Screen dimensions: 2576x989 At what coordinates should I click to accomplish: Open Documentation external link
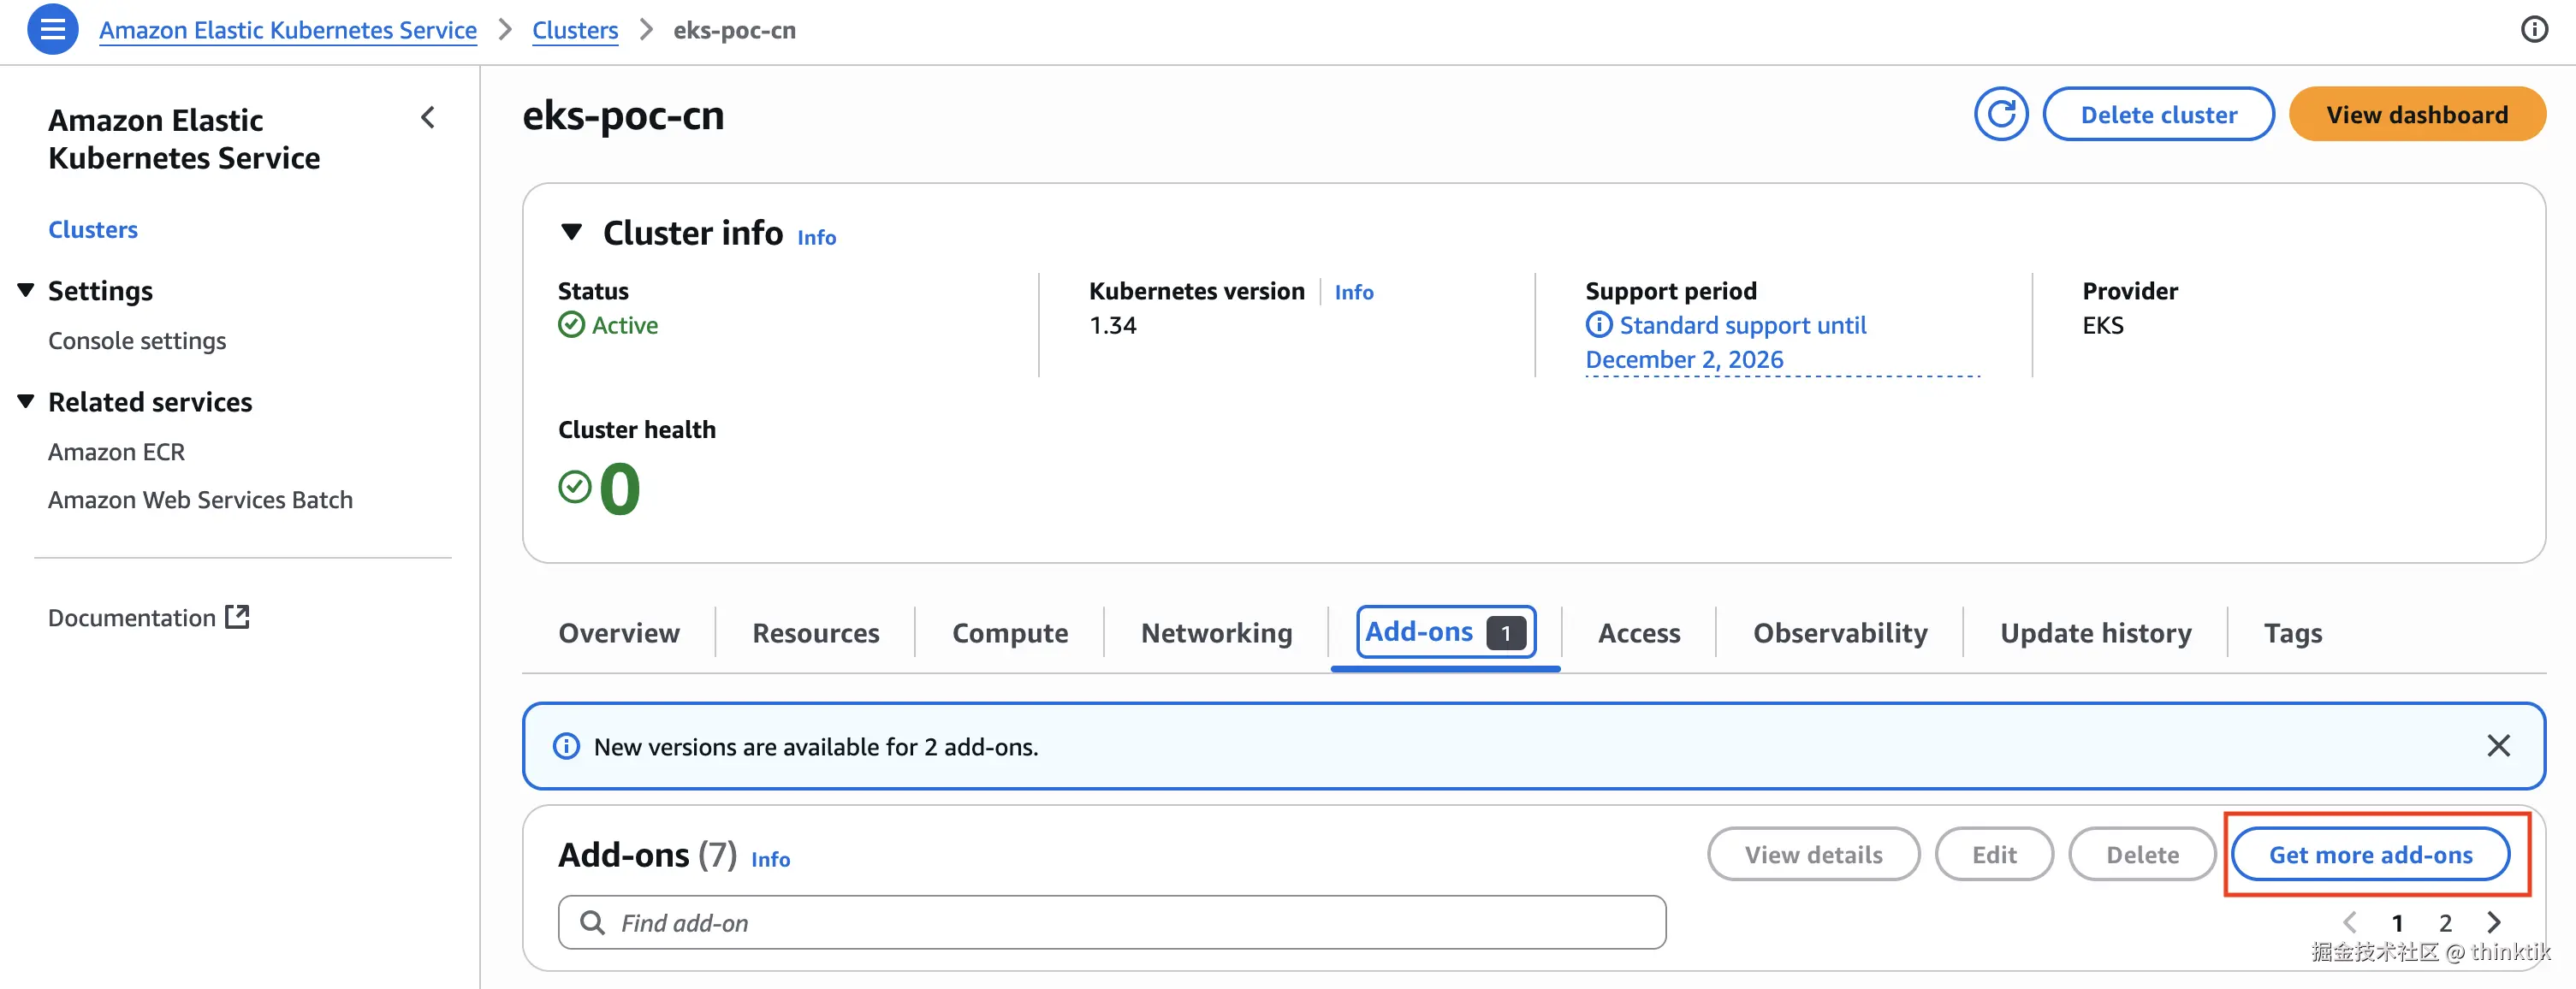[148, 617]
